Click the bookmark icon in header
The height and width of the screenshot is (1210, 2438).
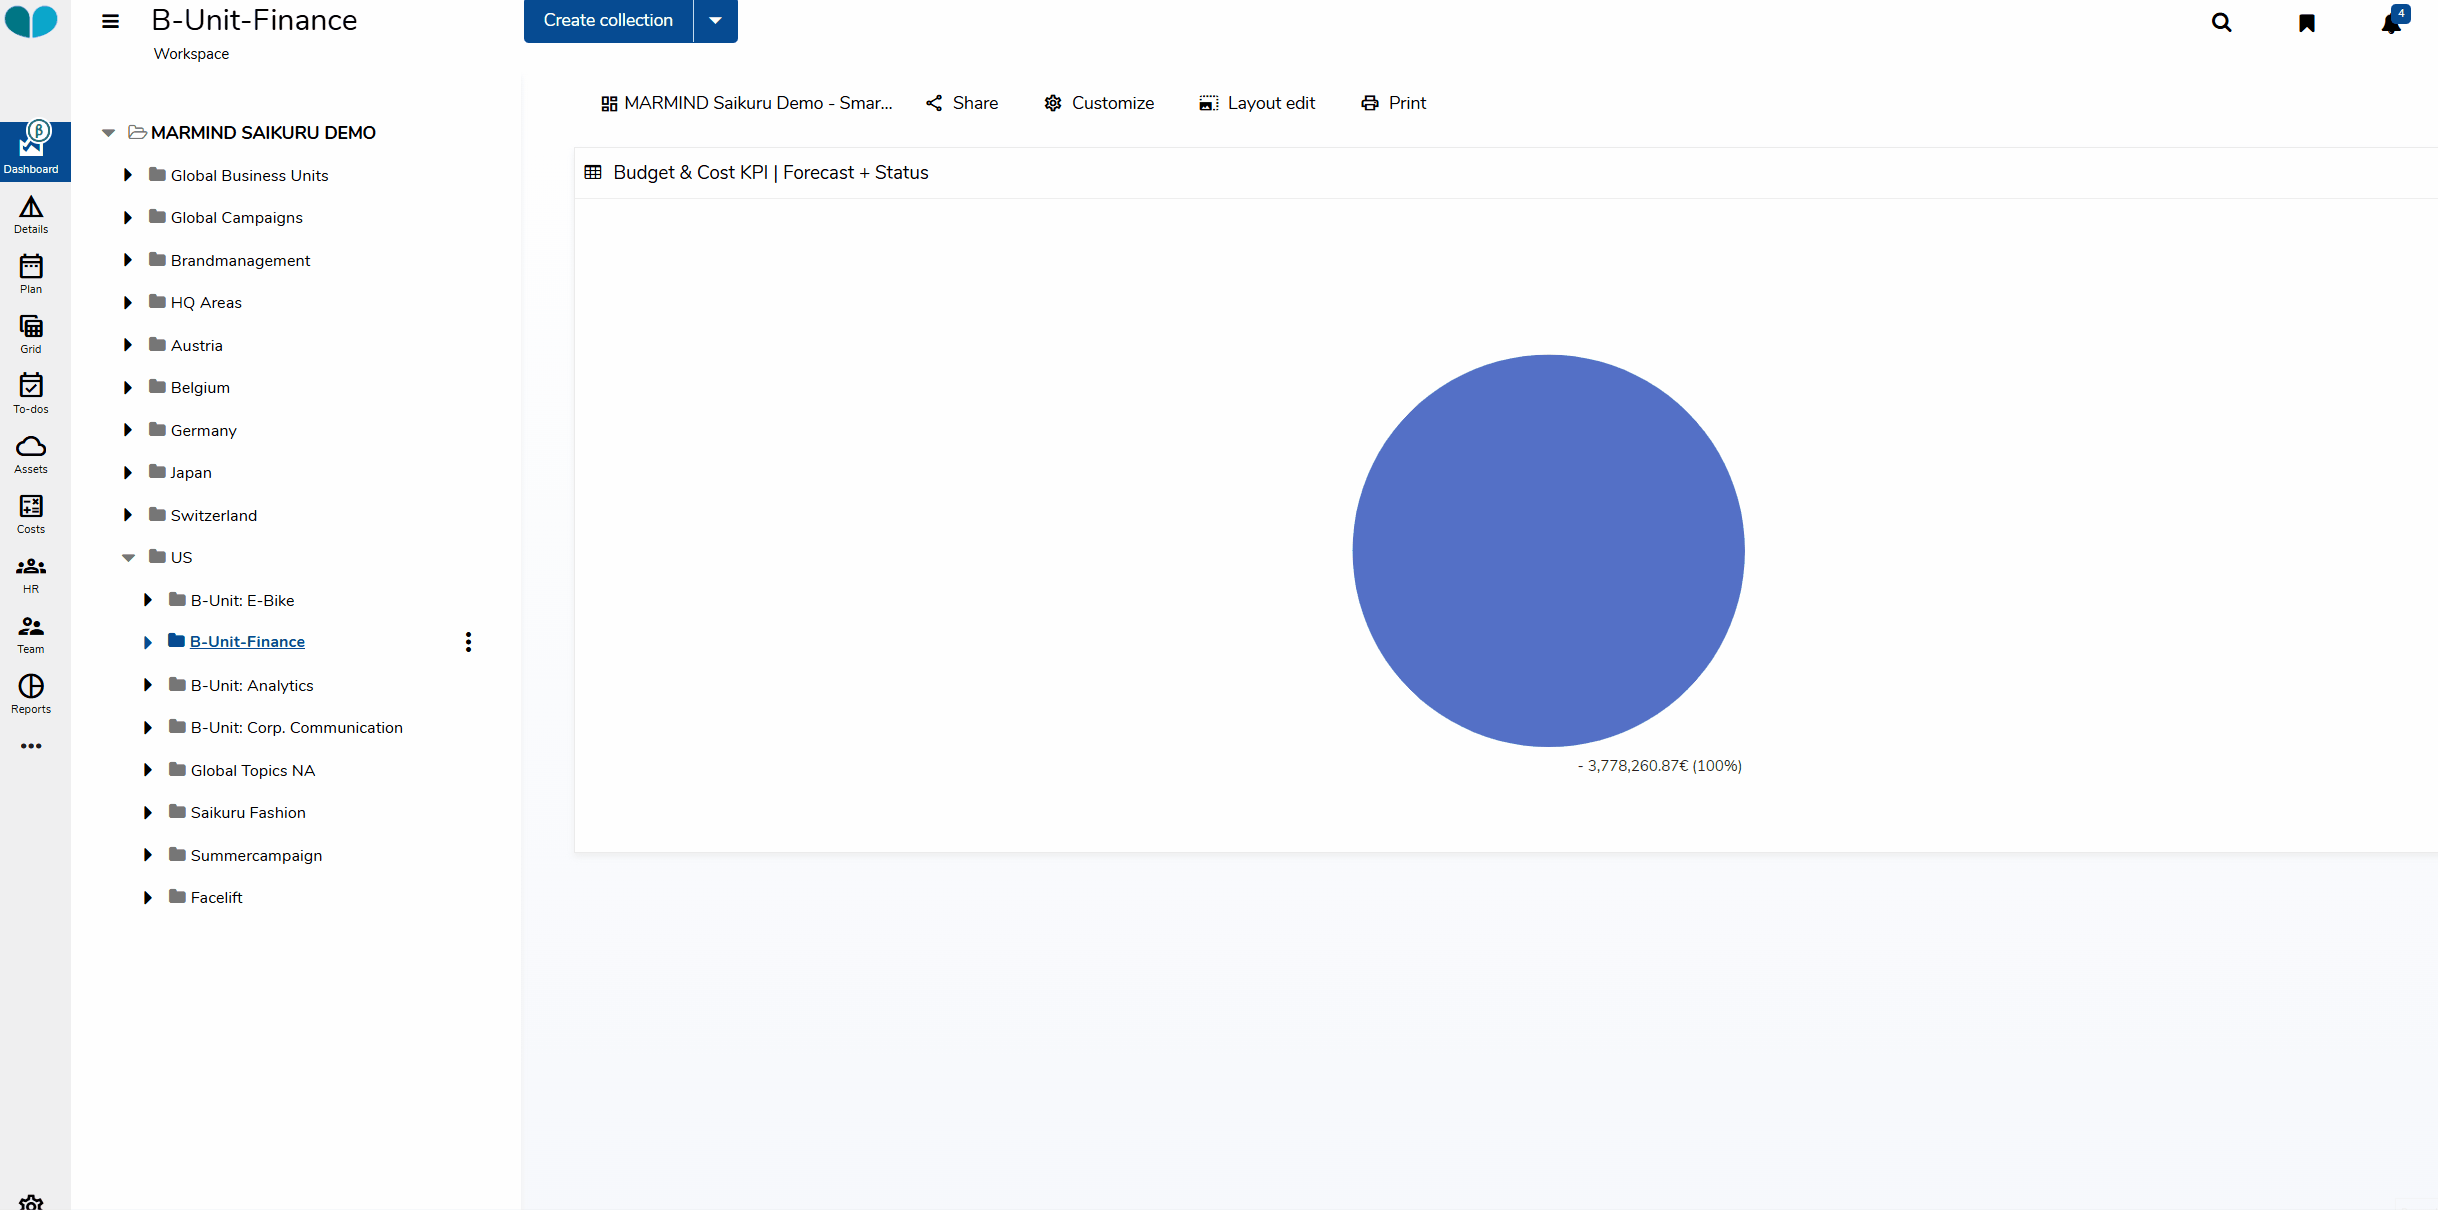[2307, 23]
